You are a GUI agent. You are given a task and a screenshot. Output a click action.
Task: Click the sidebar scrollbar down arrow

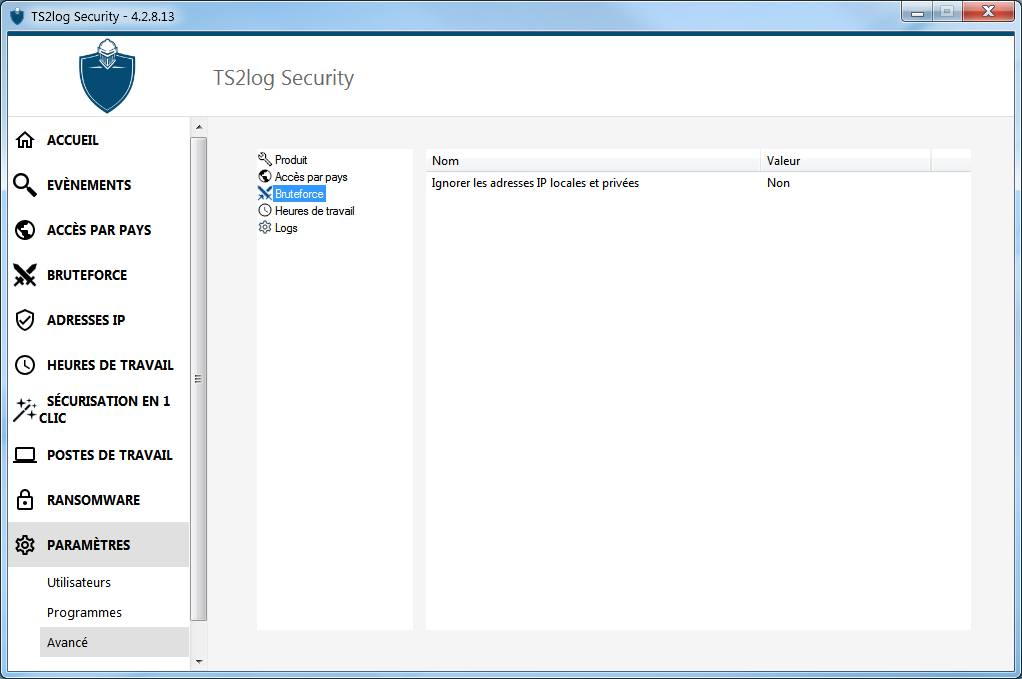[x=199, y=661]
